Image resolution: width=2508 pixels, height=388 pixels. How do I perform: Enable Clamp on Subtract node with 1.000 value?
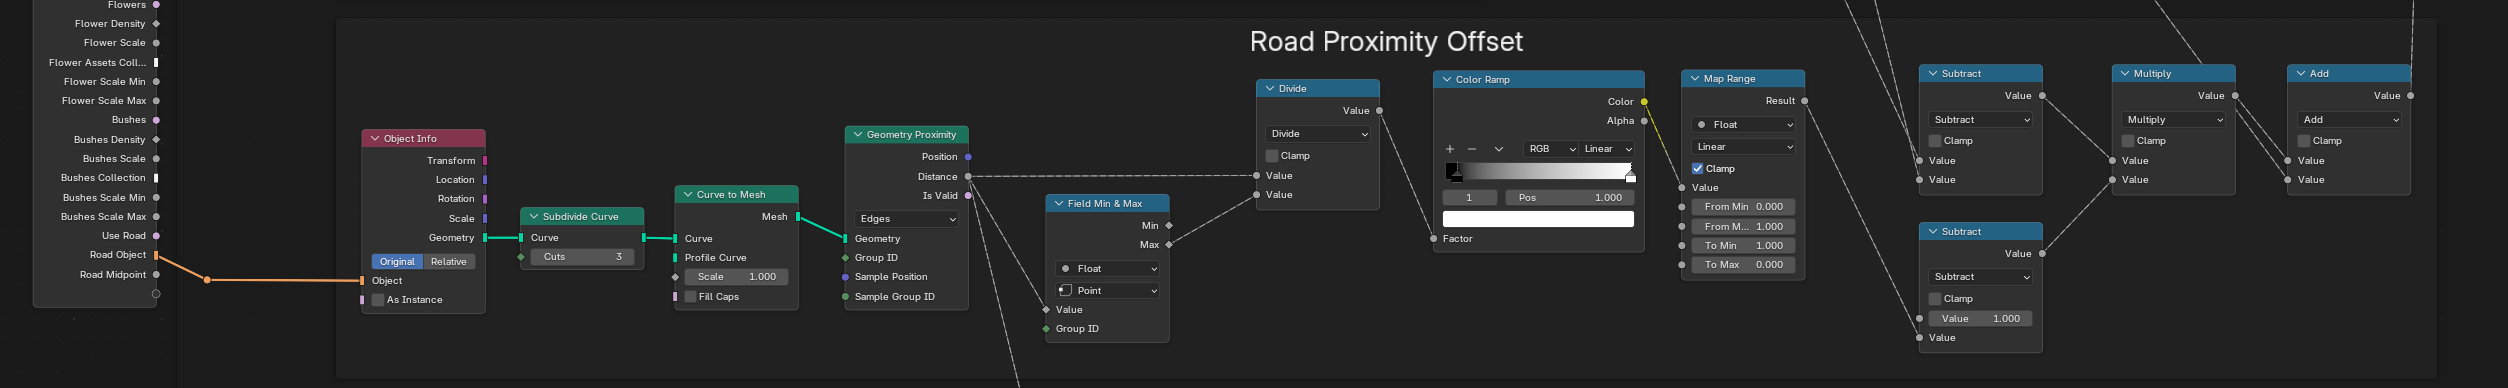[x=1935, y=299]
